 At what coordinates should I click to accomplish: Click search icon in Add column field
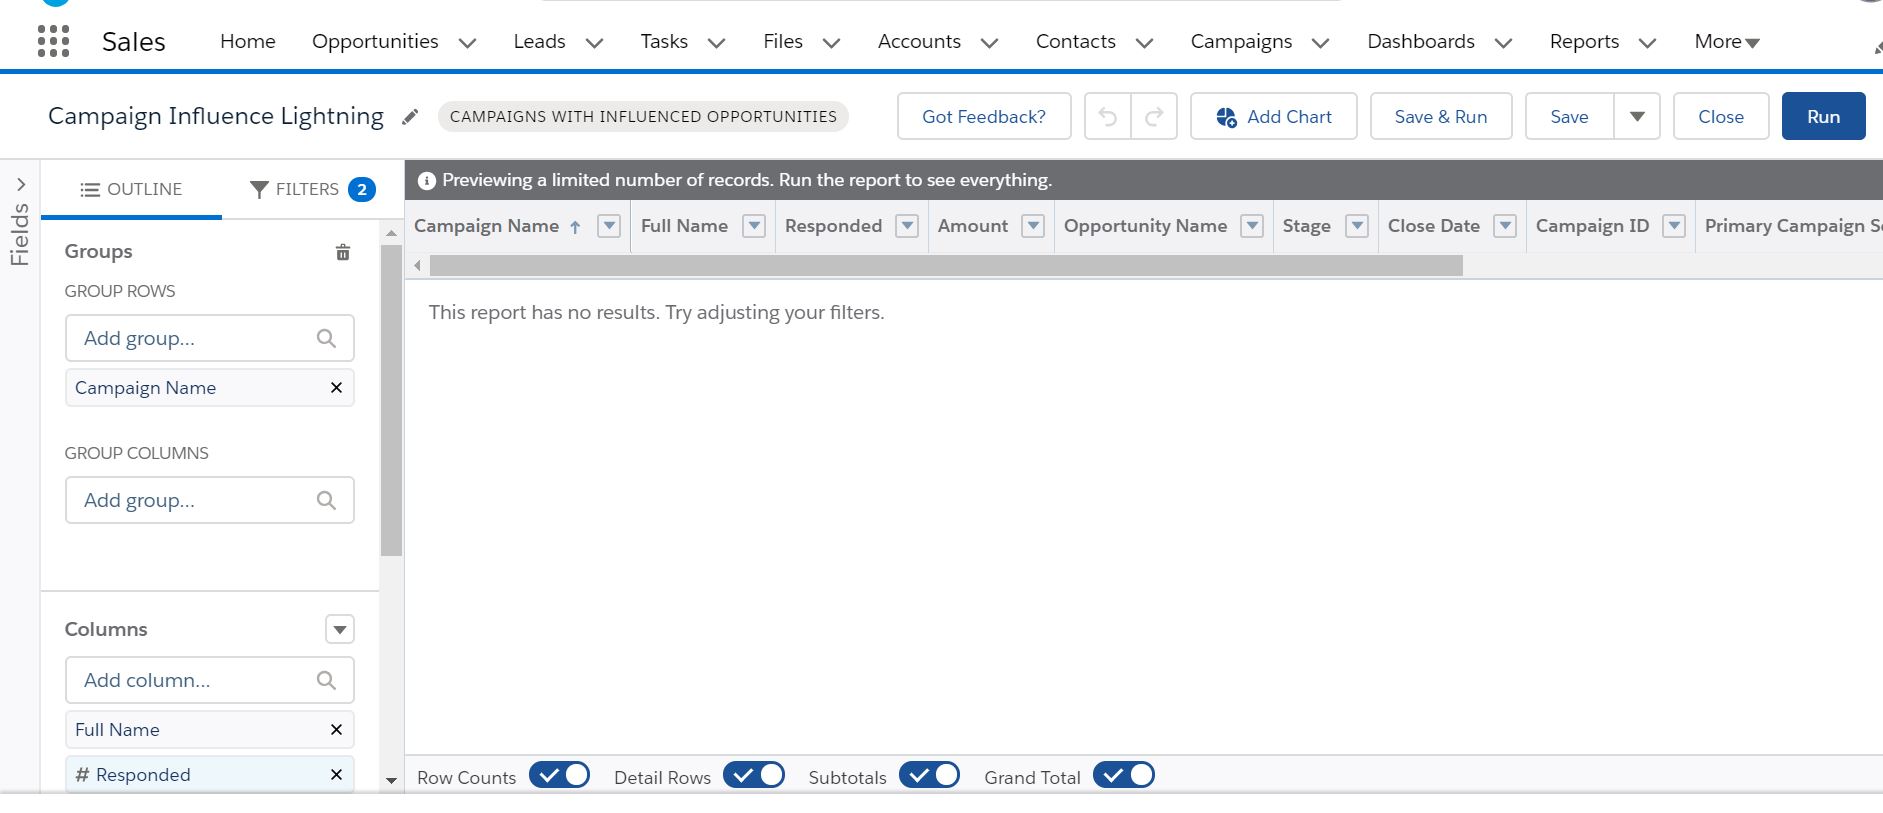(x=326, y=680)
